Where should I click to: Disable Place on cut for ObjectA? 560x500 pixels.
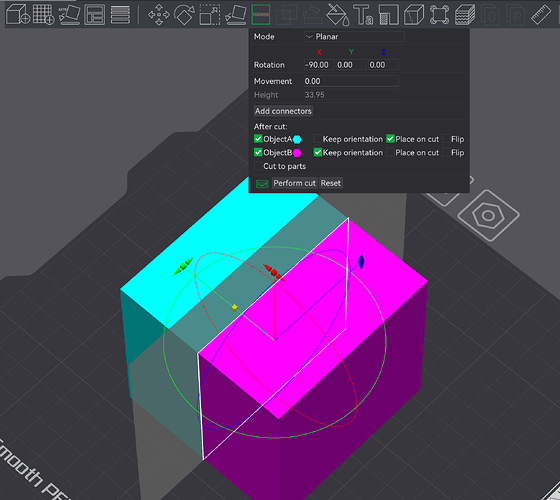coord(390,139)
